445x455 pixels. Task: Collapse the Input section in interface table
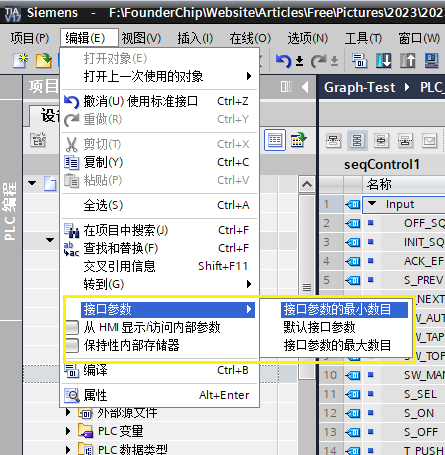click(372, 203)
